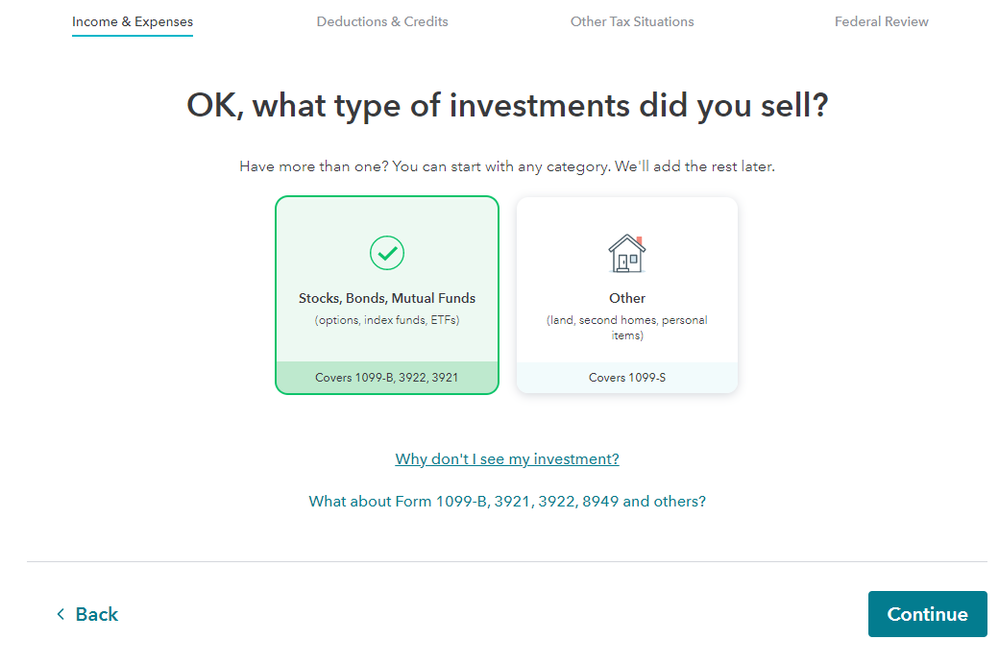
Task: Click the house icon on Other card
Action: pos(627,253)
